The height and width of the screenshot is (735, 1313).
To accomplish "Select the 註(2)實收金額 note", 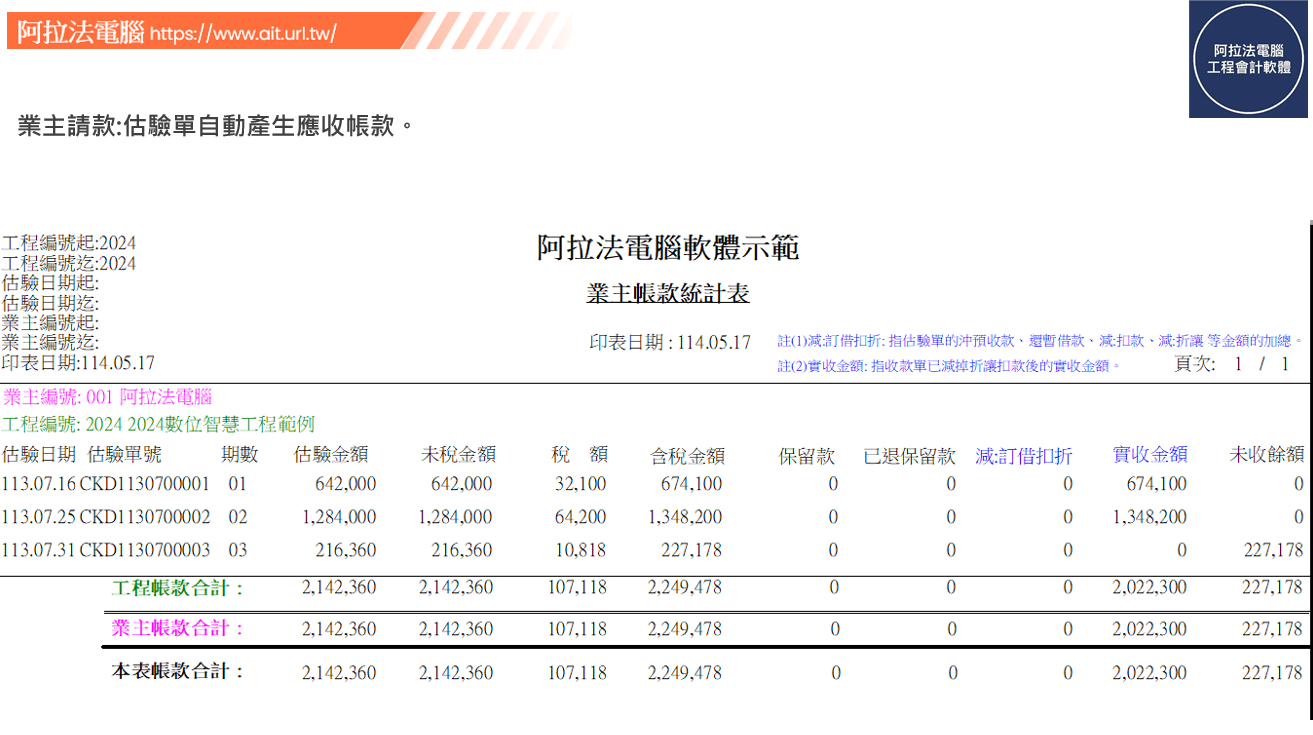I will point(950,366).
